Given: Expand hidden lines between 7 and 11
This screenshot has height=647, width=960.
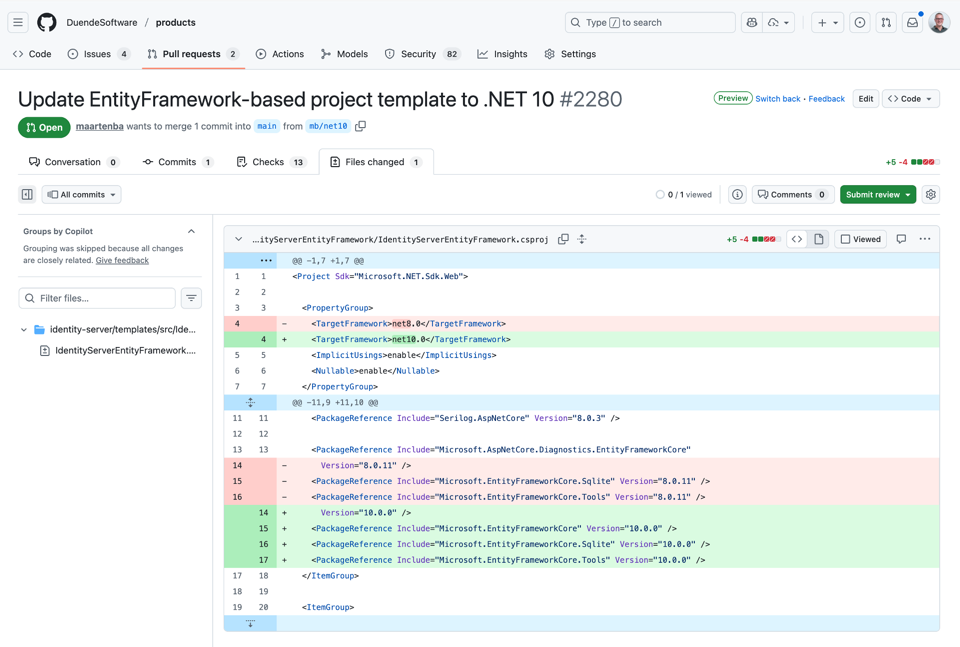Looking at the screenshot, I should (250, 403).
